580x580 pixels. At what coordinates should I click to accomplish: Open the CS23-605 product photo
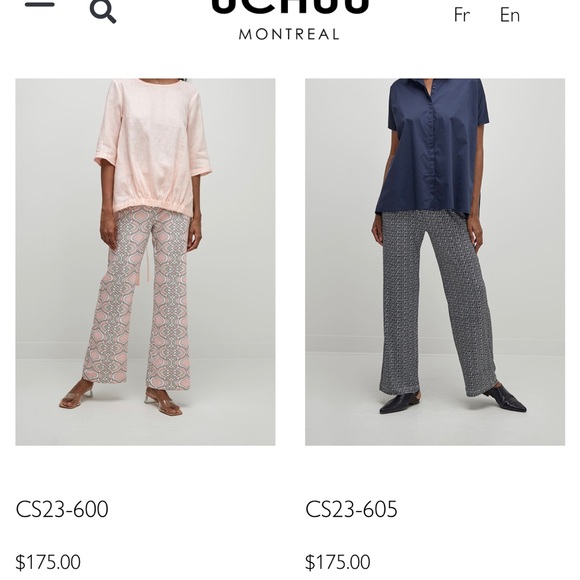pos(435,262)
